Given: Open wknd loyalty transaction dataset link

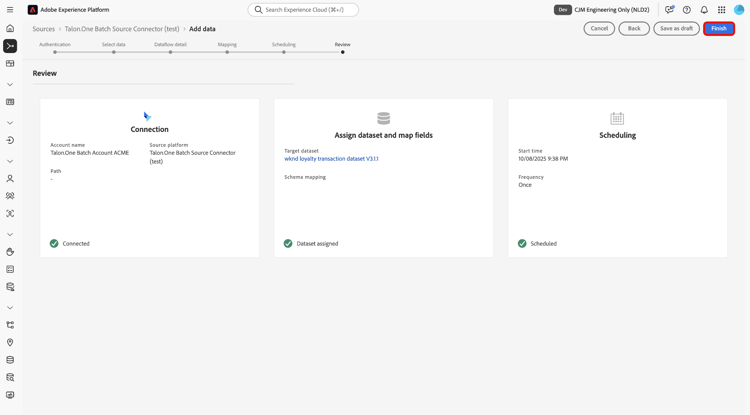Looking at the screenshot, I should click(331, 159).
